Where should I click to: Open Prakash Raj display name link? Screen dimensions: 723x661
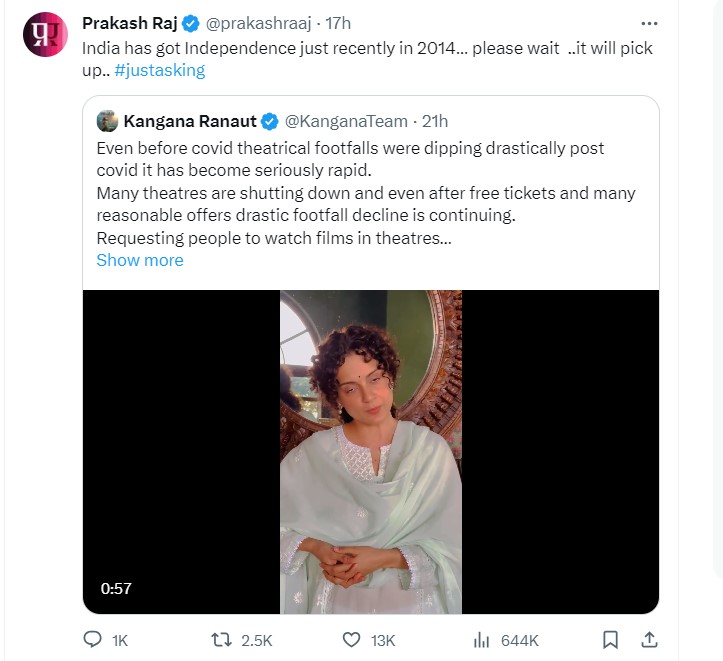coord(129,23)
